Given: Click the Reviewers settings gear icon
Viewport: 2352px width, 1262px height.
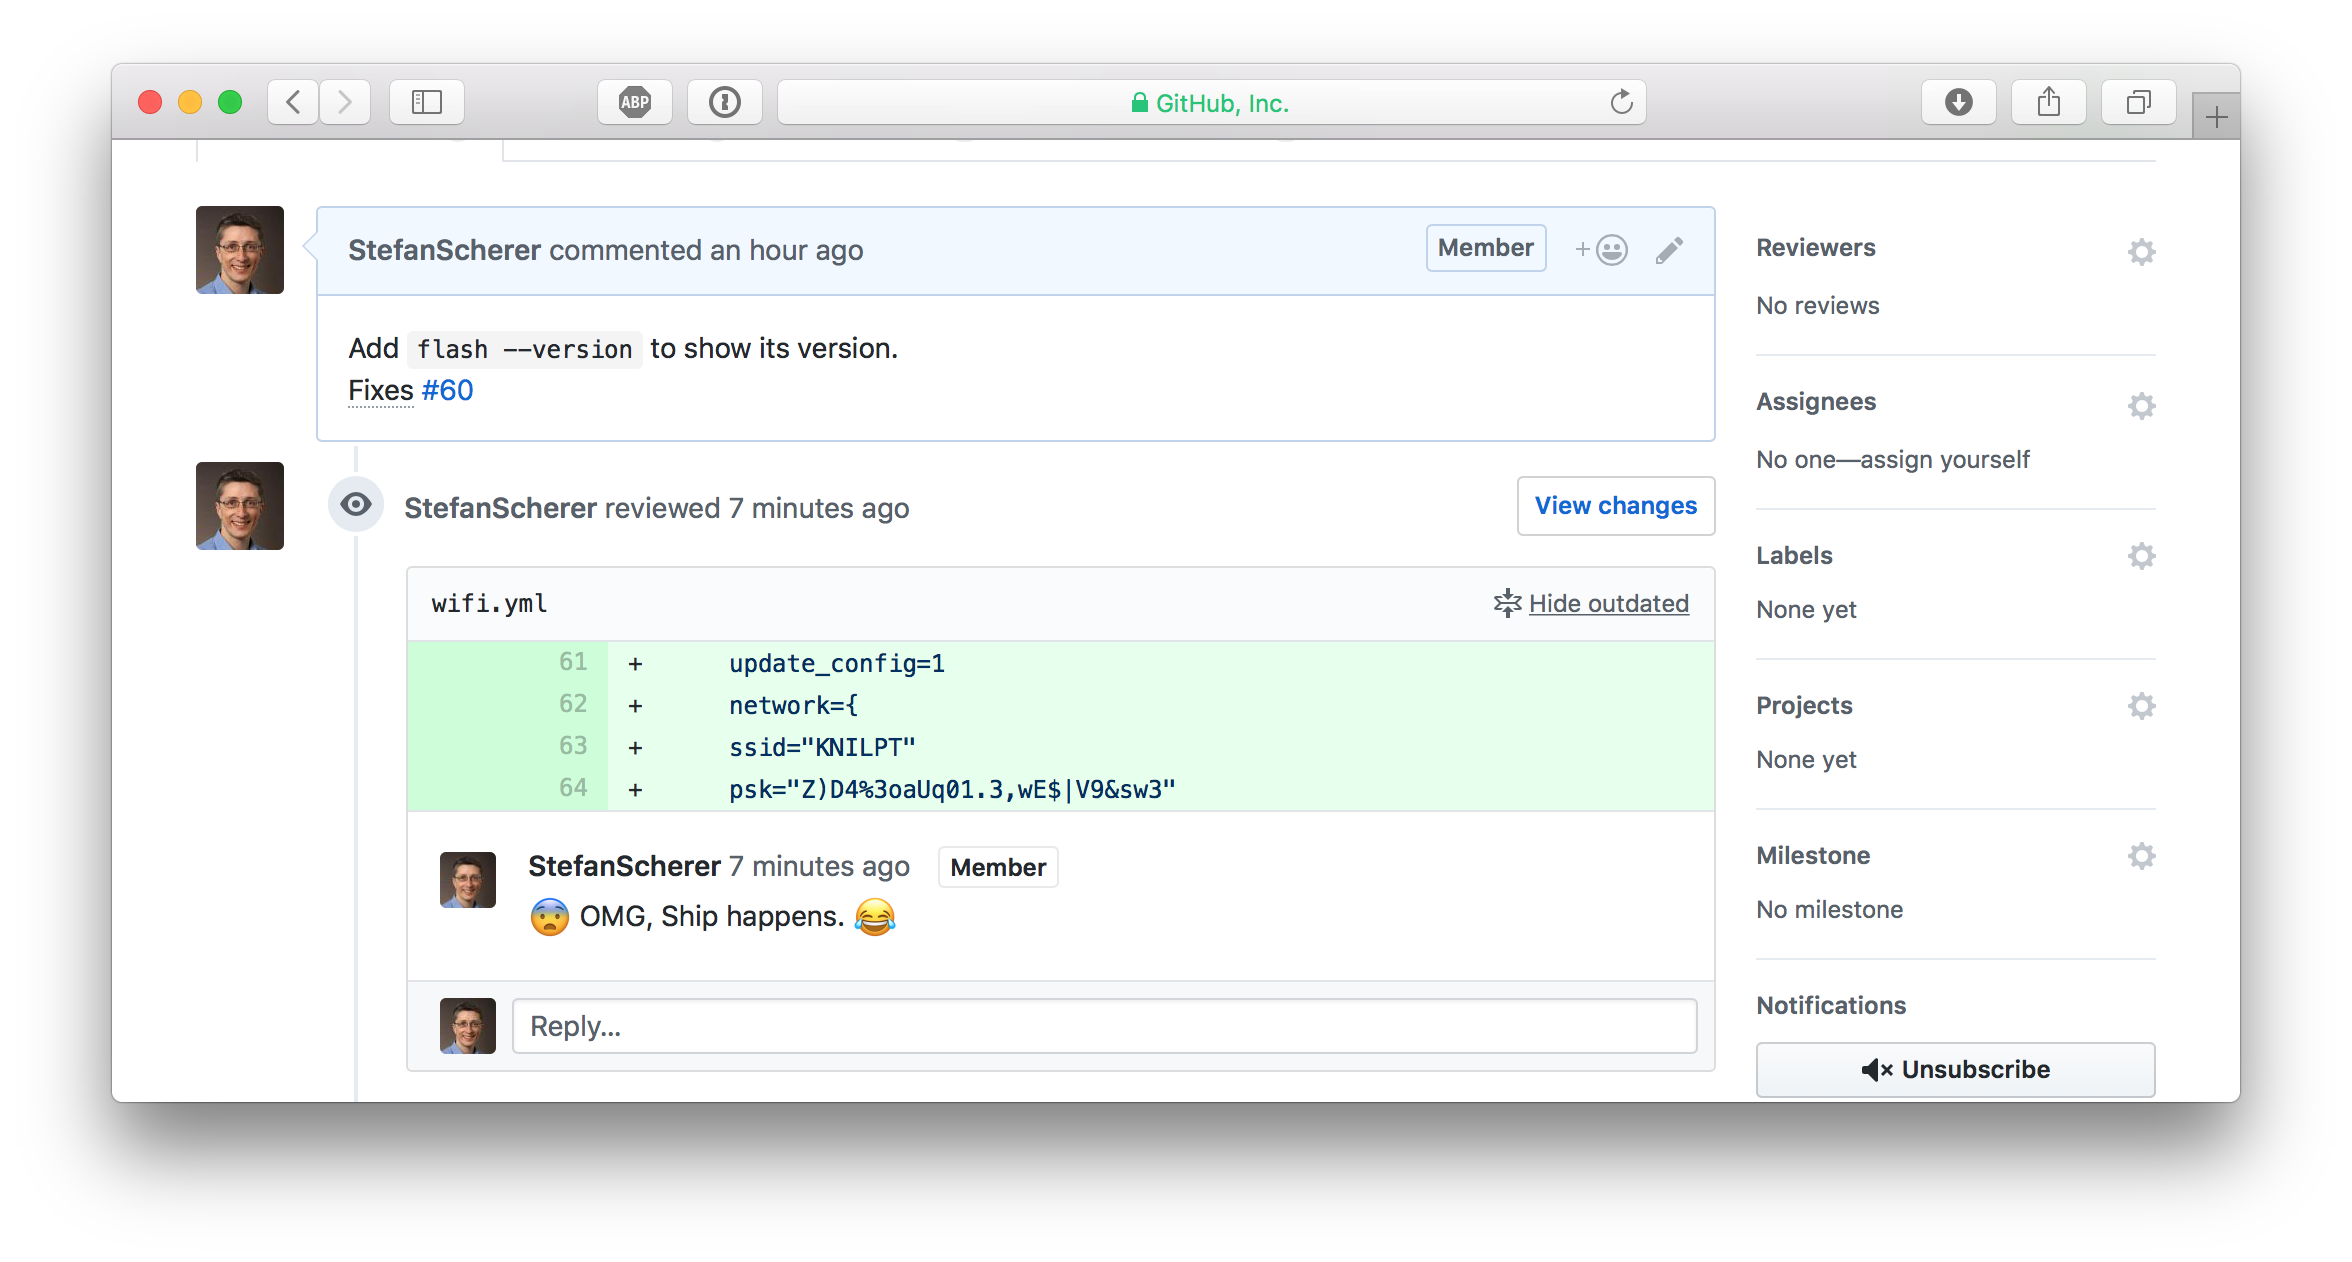Looking at the screenshot, I should (2142, 249).
